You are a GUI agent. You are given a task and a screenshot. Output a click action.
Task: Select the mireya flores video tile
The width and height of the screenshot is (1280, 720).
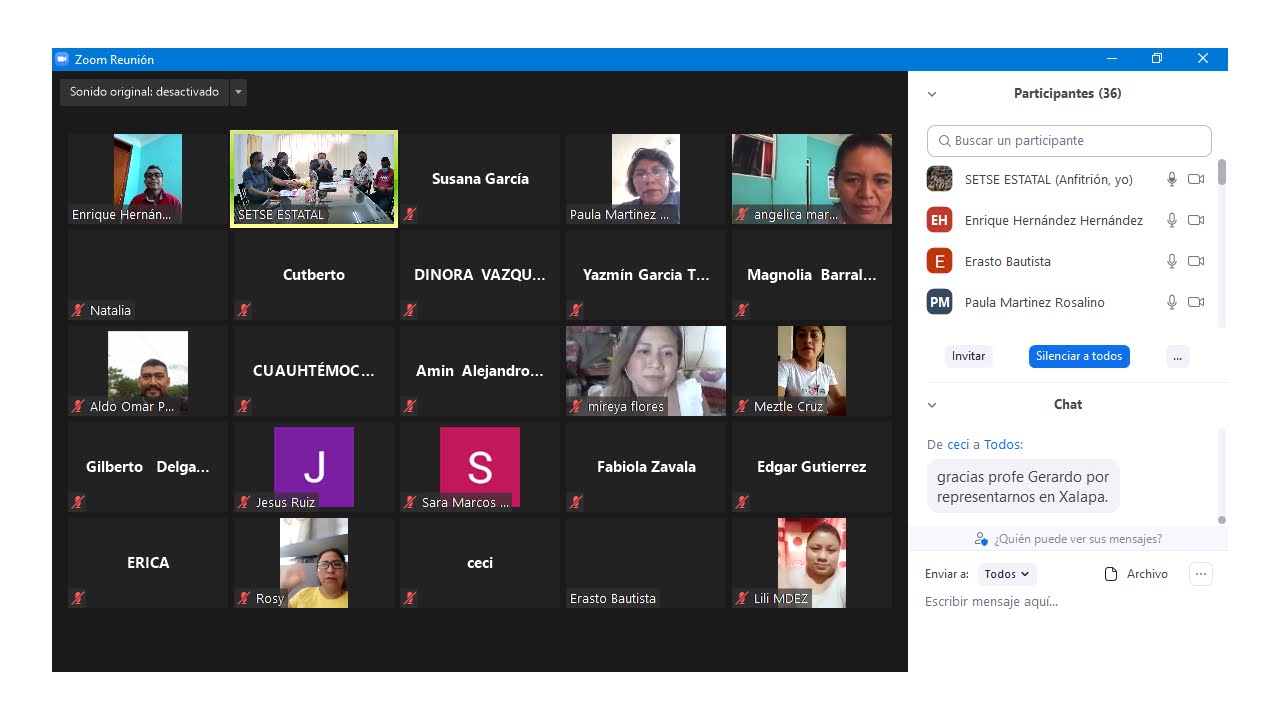(x=646, y=371)
